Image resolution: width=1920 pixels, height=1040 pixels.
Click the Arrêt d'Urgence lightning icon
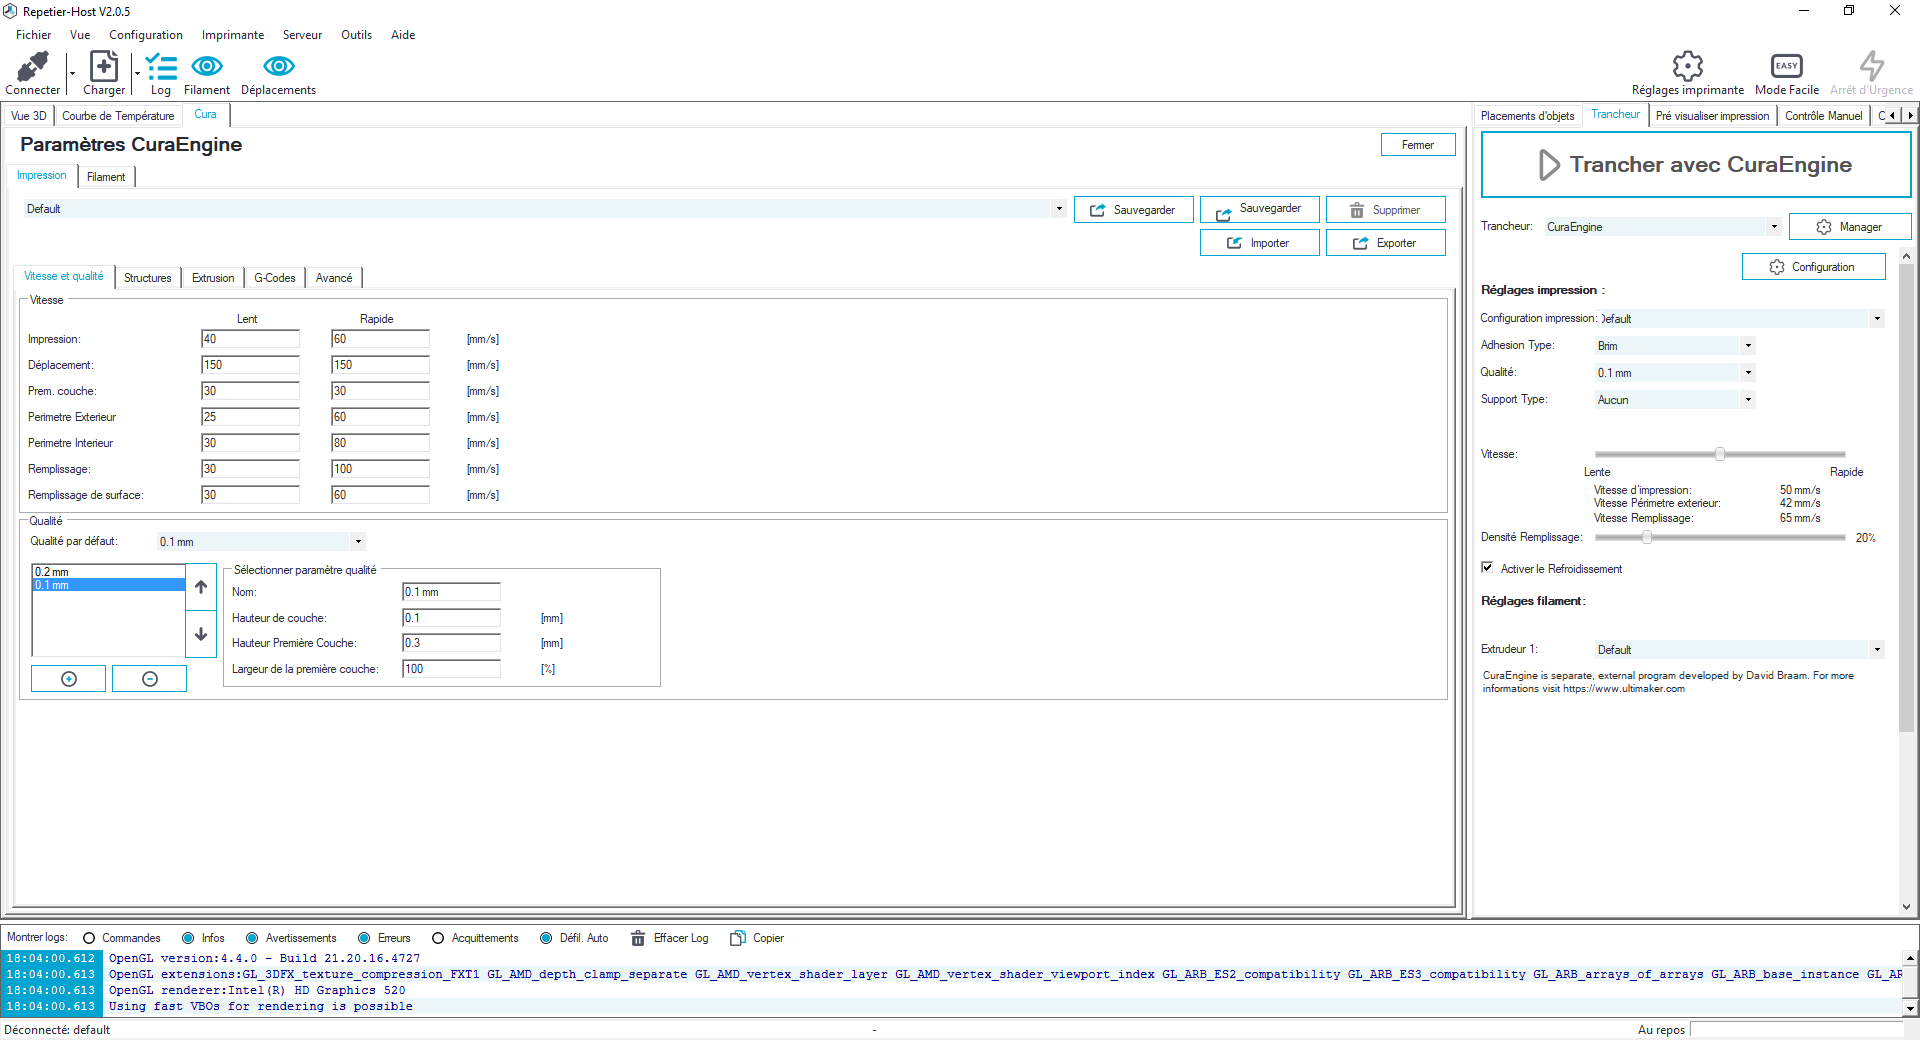coord(1872,66)
